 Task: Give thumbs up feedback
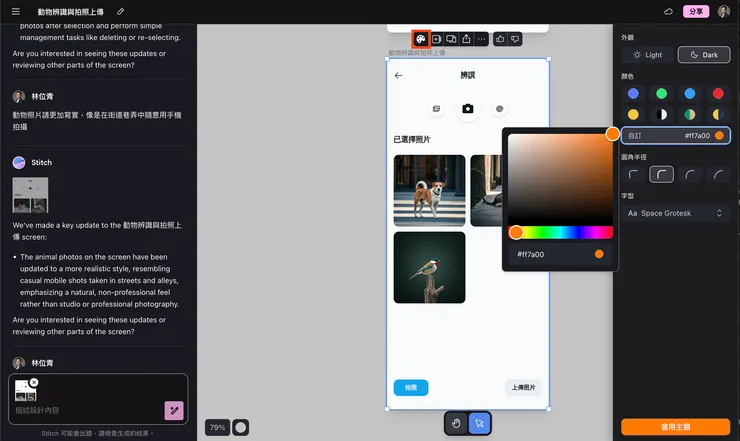click(x=500, y=39)
